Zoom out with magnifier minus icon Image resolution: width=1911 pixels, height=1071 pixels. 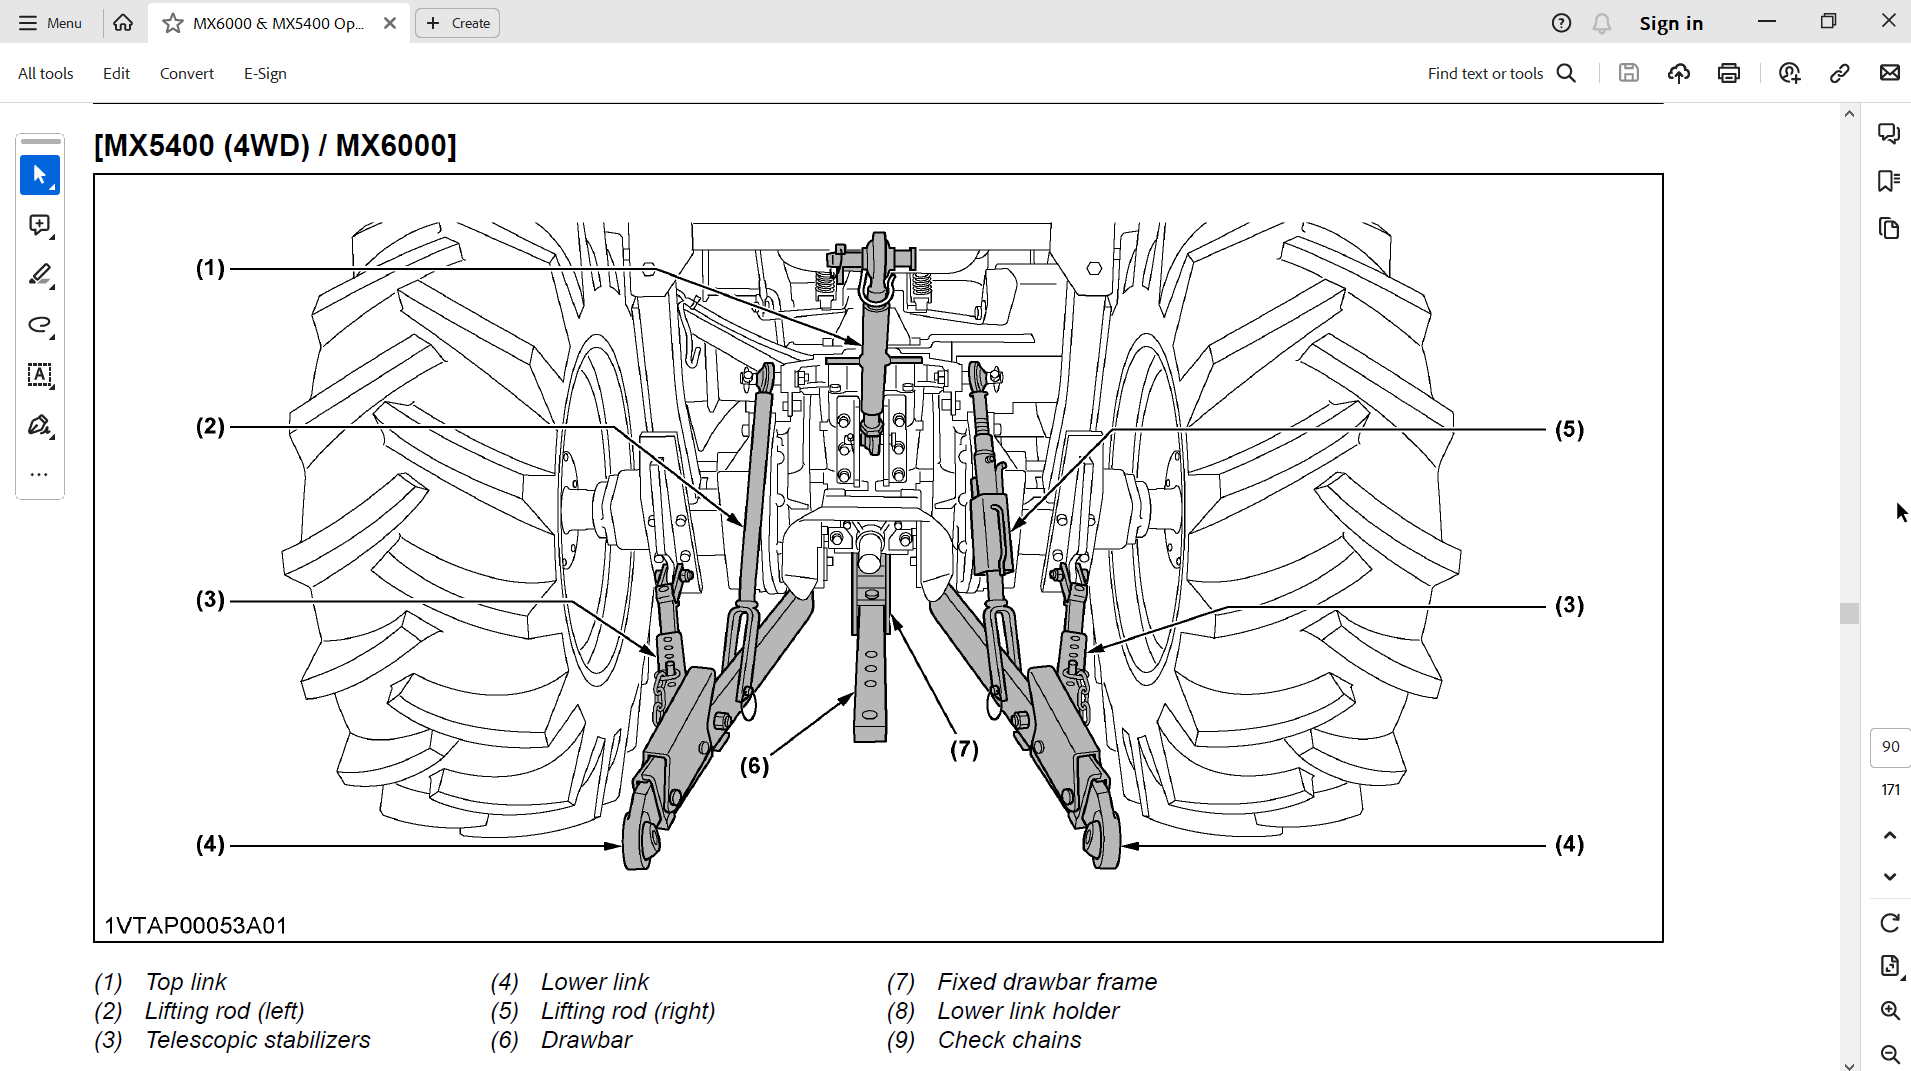coord(1890,1054)
